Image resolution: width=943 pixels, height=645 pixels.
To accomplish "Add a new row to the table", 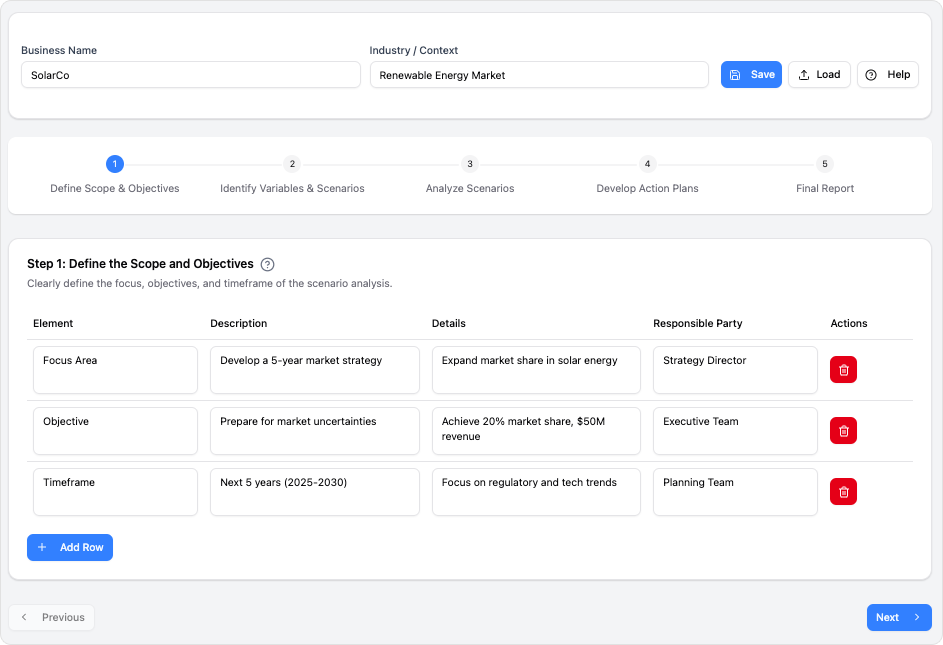I will 70,548.
